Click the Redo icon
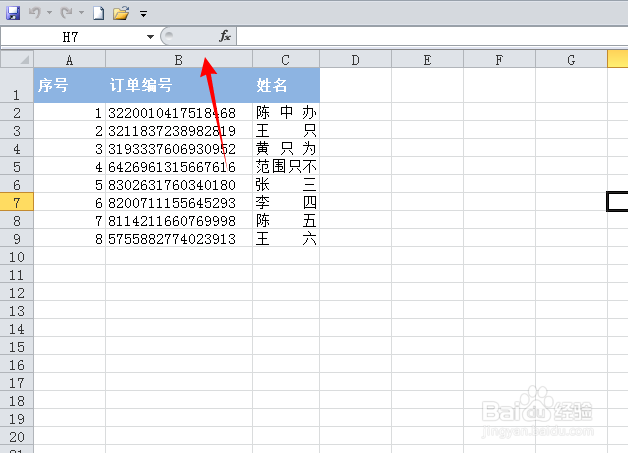 67,13
